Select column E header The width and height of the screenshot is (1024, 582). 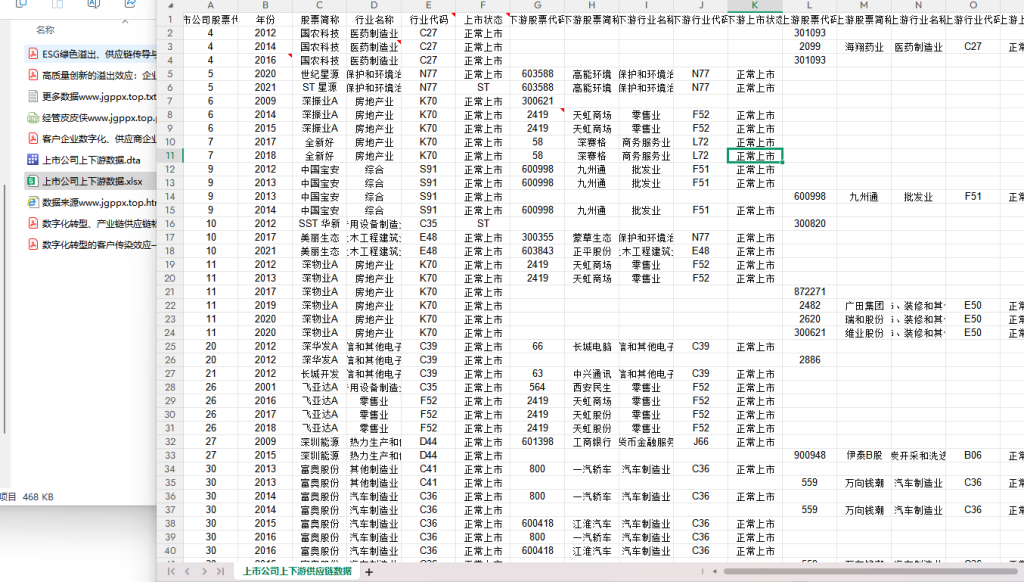pos(428,5)
